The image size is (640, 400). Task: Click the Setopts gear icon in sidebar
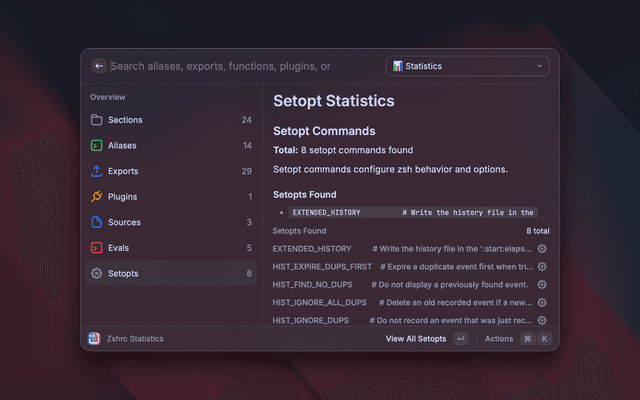coord(97,273)
